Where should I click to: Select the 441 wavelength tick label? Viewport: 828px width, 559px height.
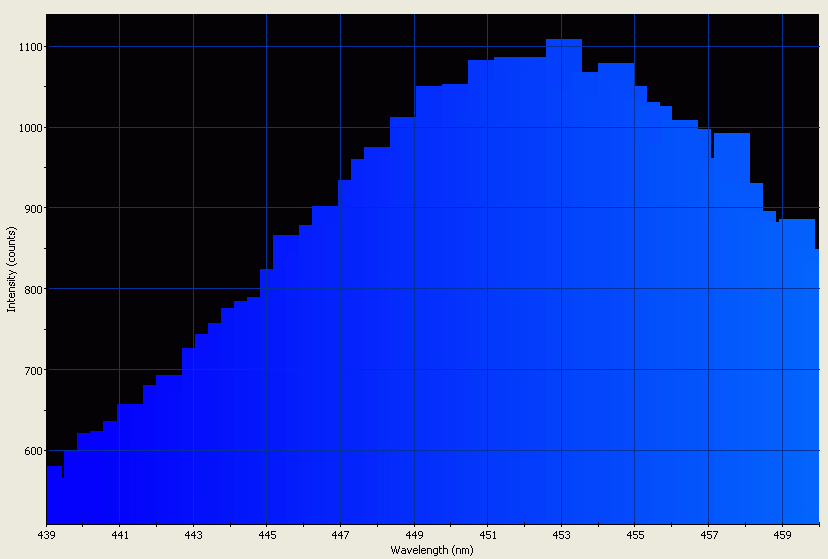[119, 535]
